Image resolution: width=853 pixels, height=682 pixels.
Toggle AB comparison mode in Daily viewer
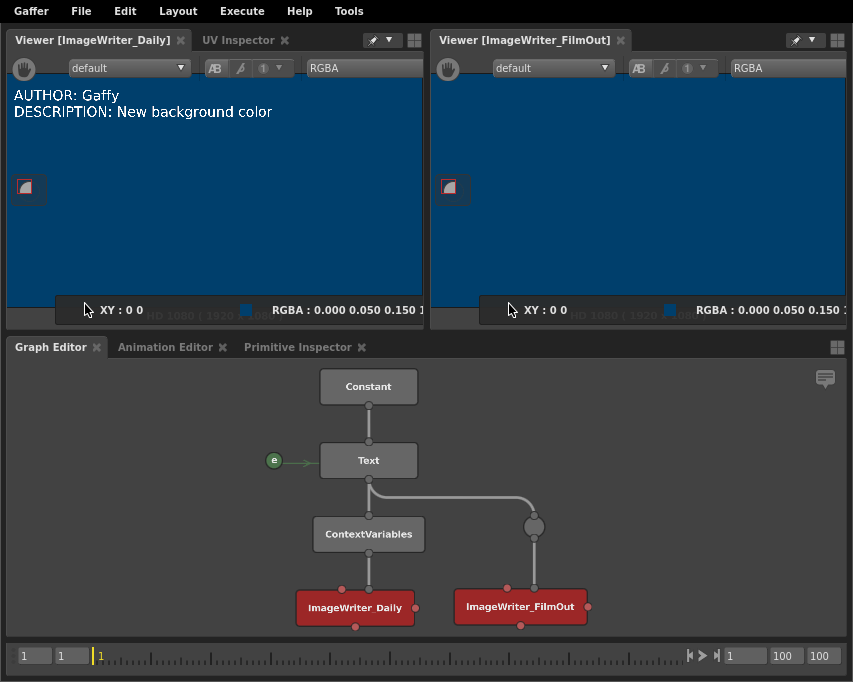tap(215, 69)
